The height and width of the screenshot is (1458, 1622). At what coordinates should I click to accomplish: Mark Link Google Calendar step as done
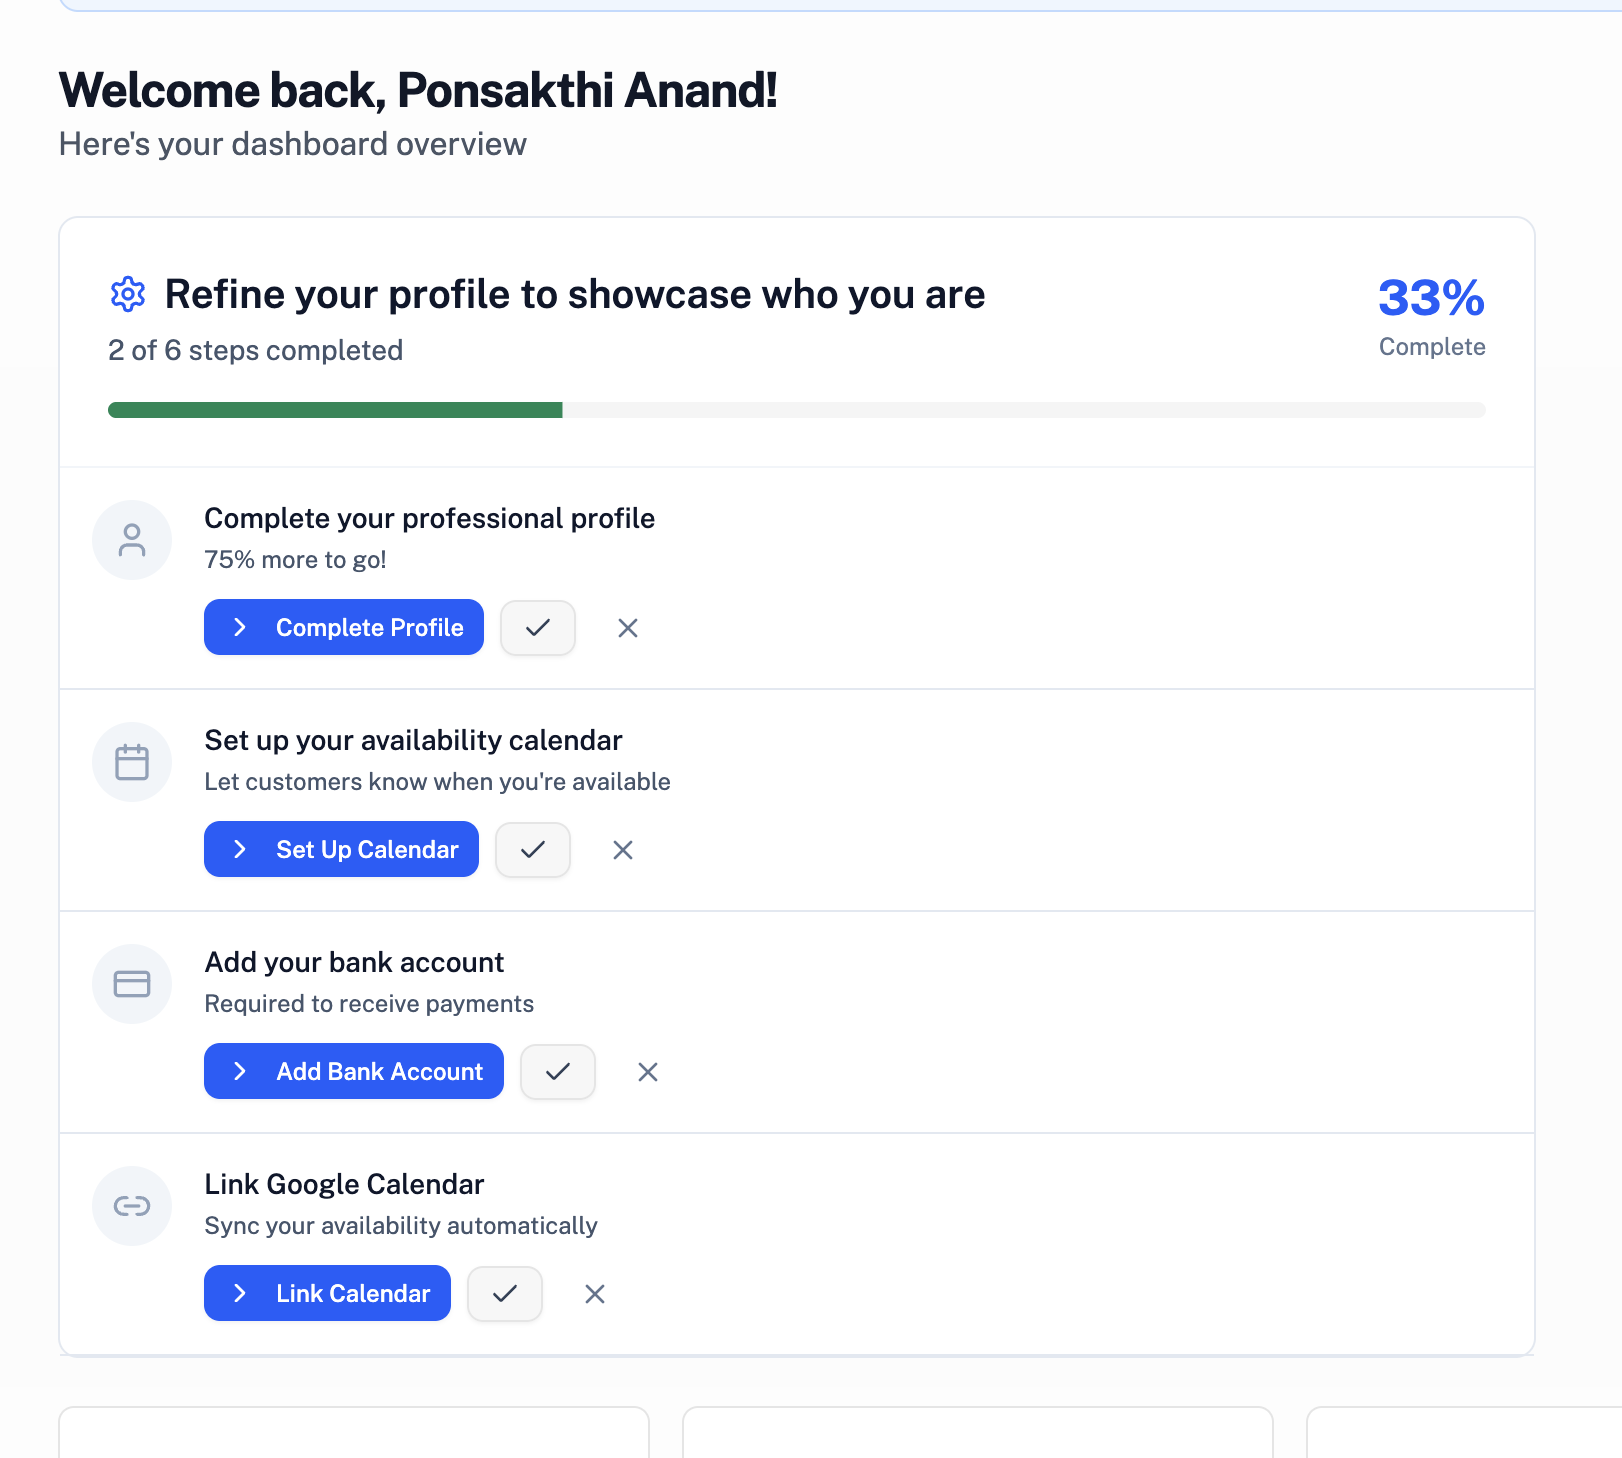tap(505, 1294)
